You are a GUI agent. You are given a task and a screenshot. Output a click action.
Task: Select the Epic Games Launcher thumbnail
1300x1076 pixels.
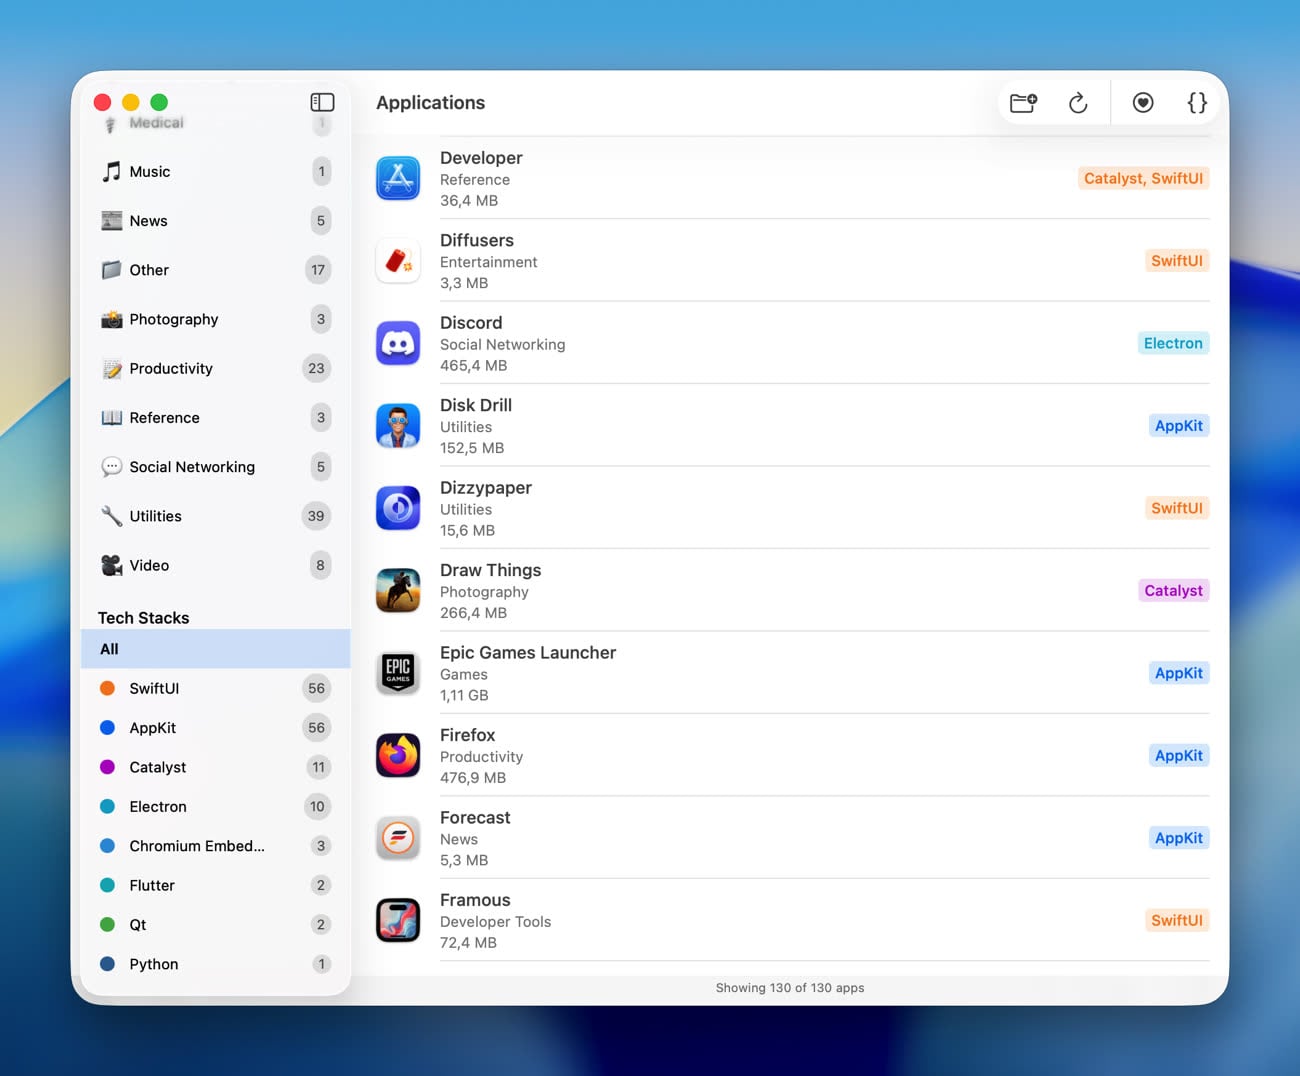(x=398, y=673)
